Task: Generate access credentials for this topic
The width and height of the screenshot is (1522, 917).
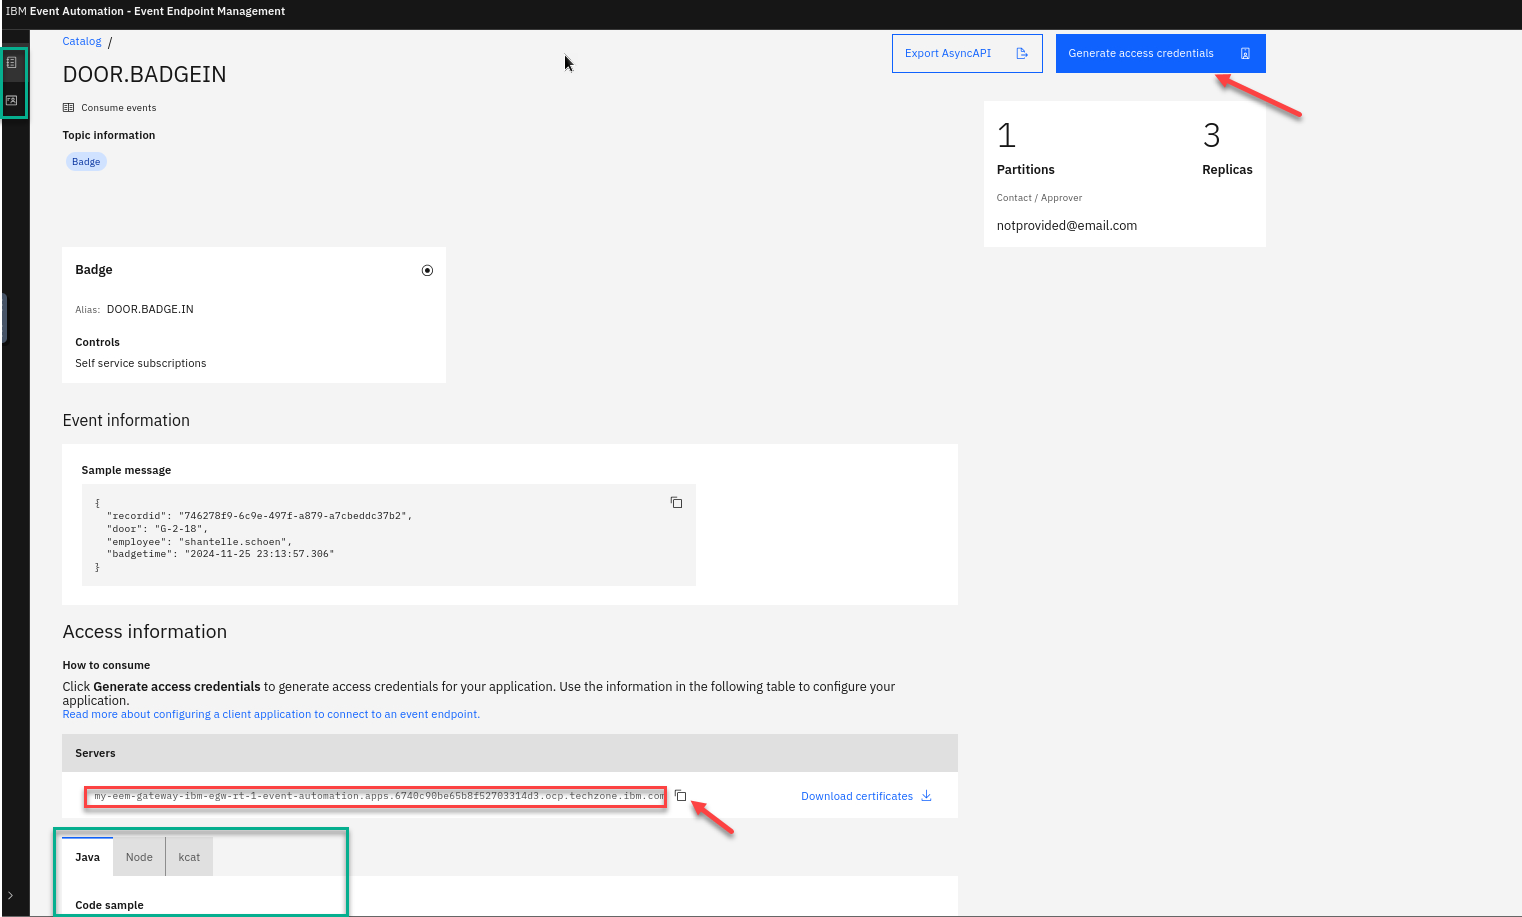Action: coord(1159,54)
